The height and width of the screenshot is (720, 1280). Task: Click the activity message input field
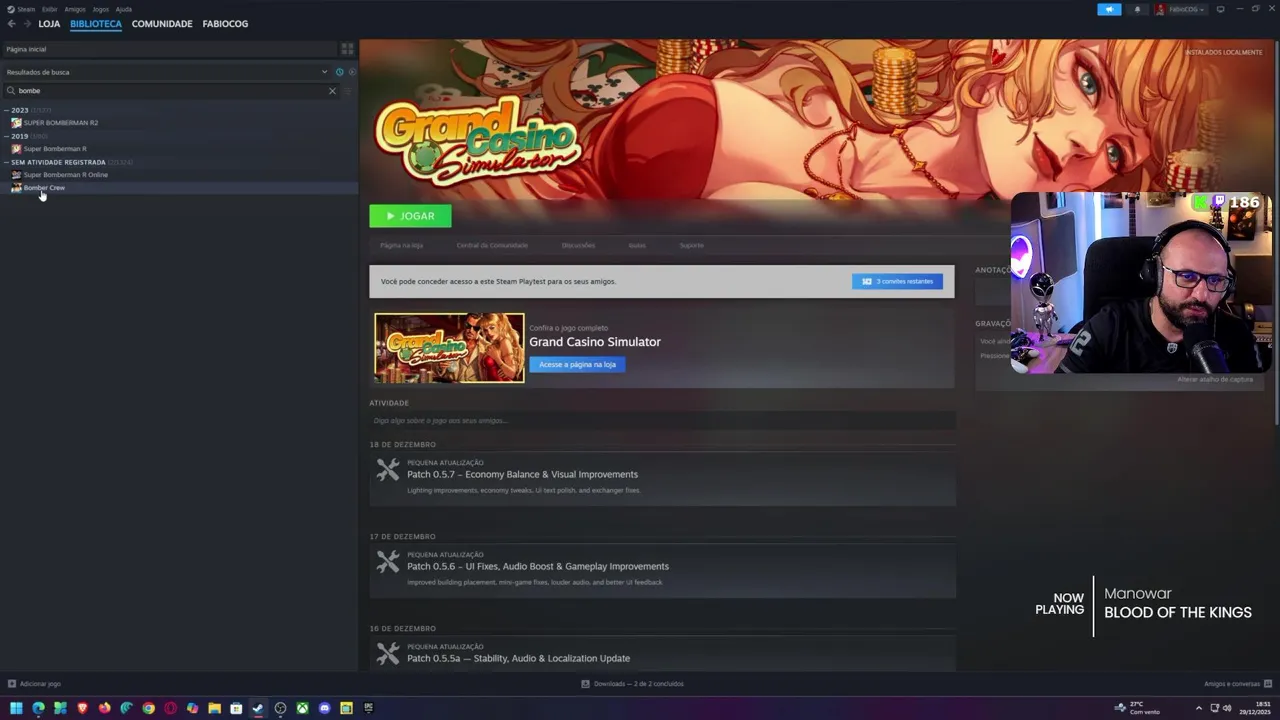pos(662,421)
